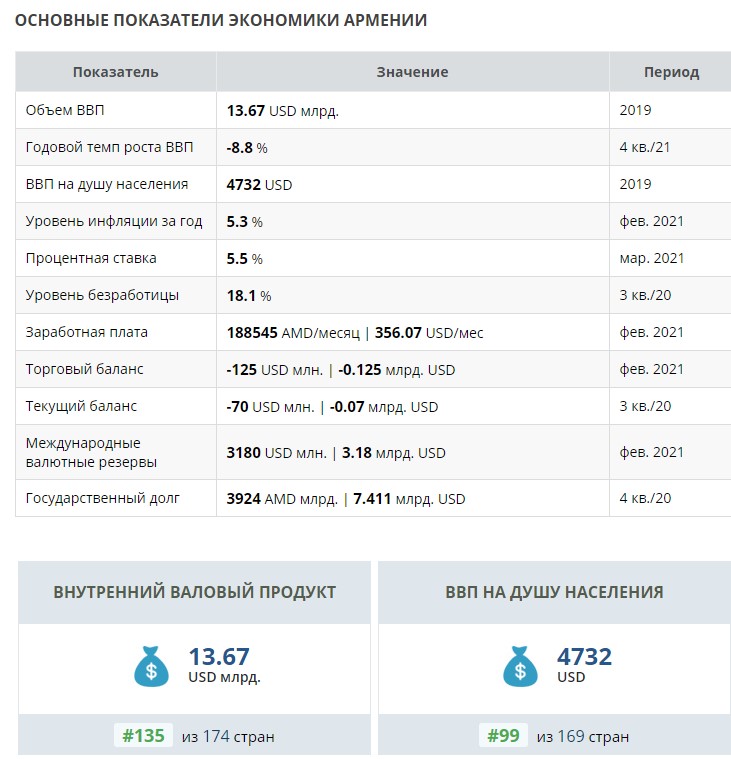
Task: Select the Процентная ставка row label
Action: [x=91, y=258]
